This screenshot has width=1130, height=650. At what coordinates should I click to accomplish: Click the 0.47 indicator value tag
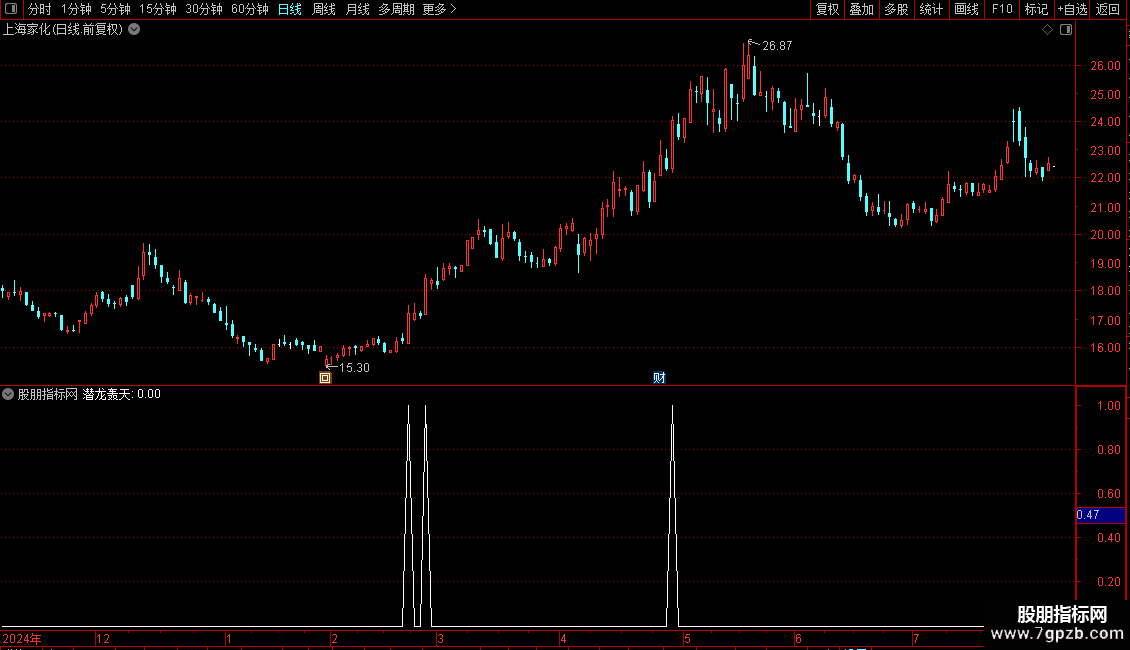[x=1100, y=515]
